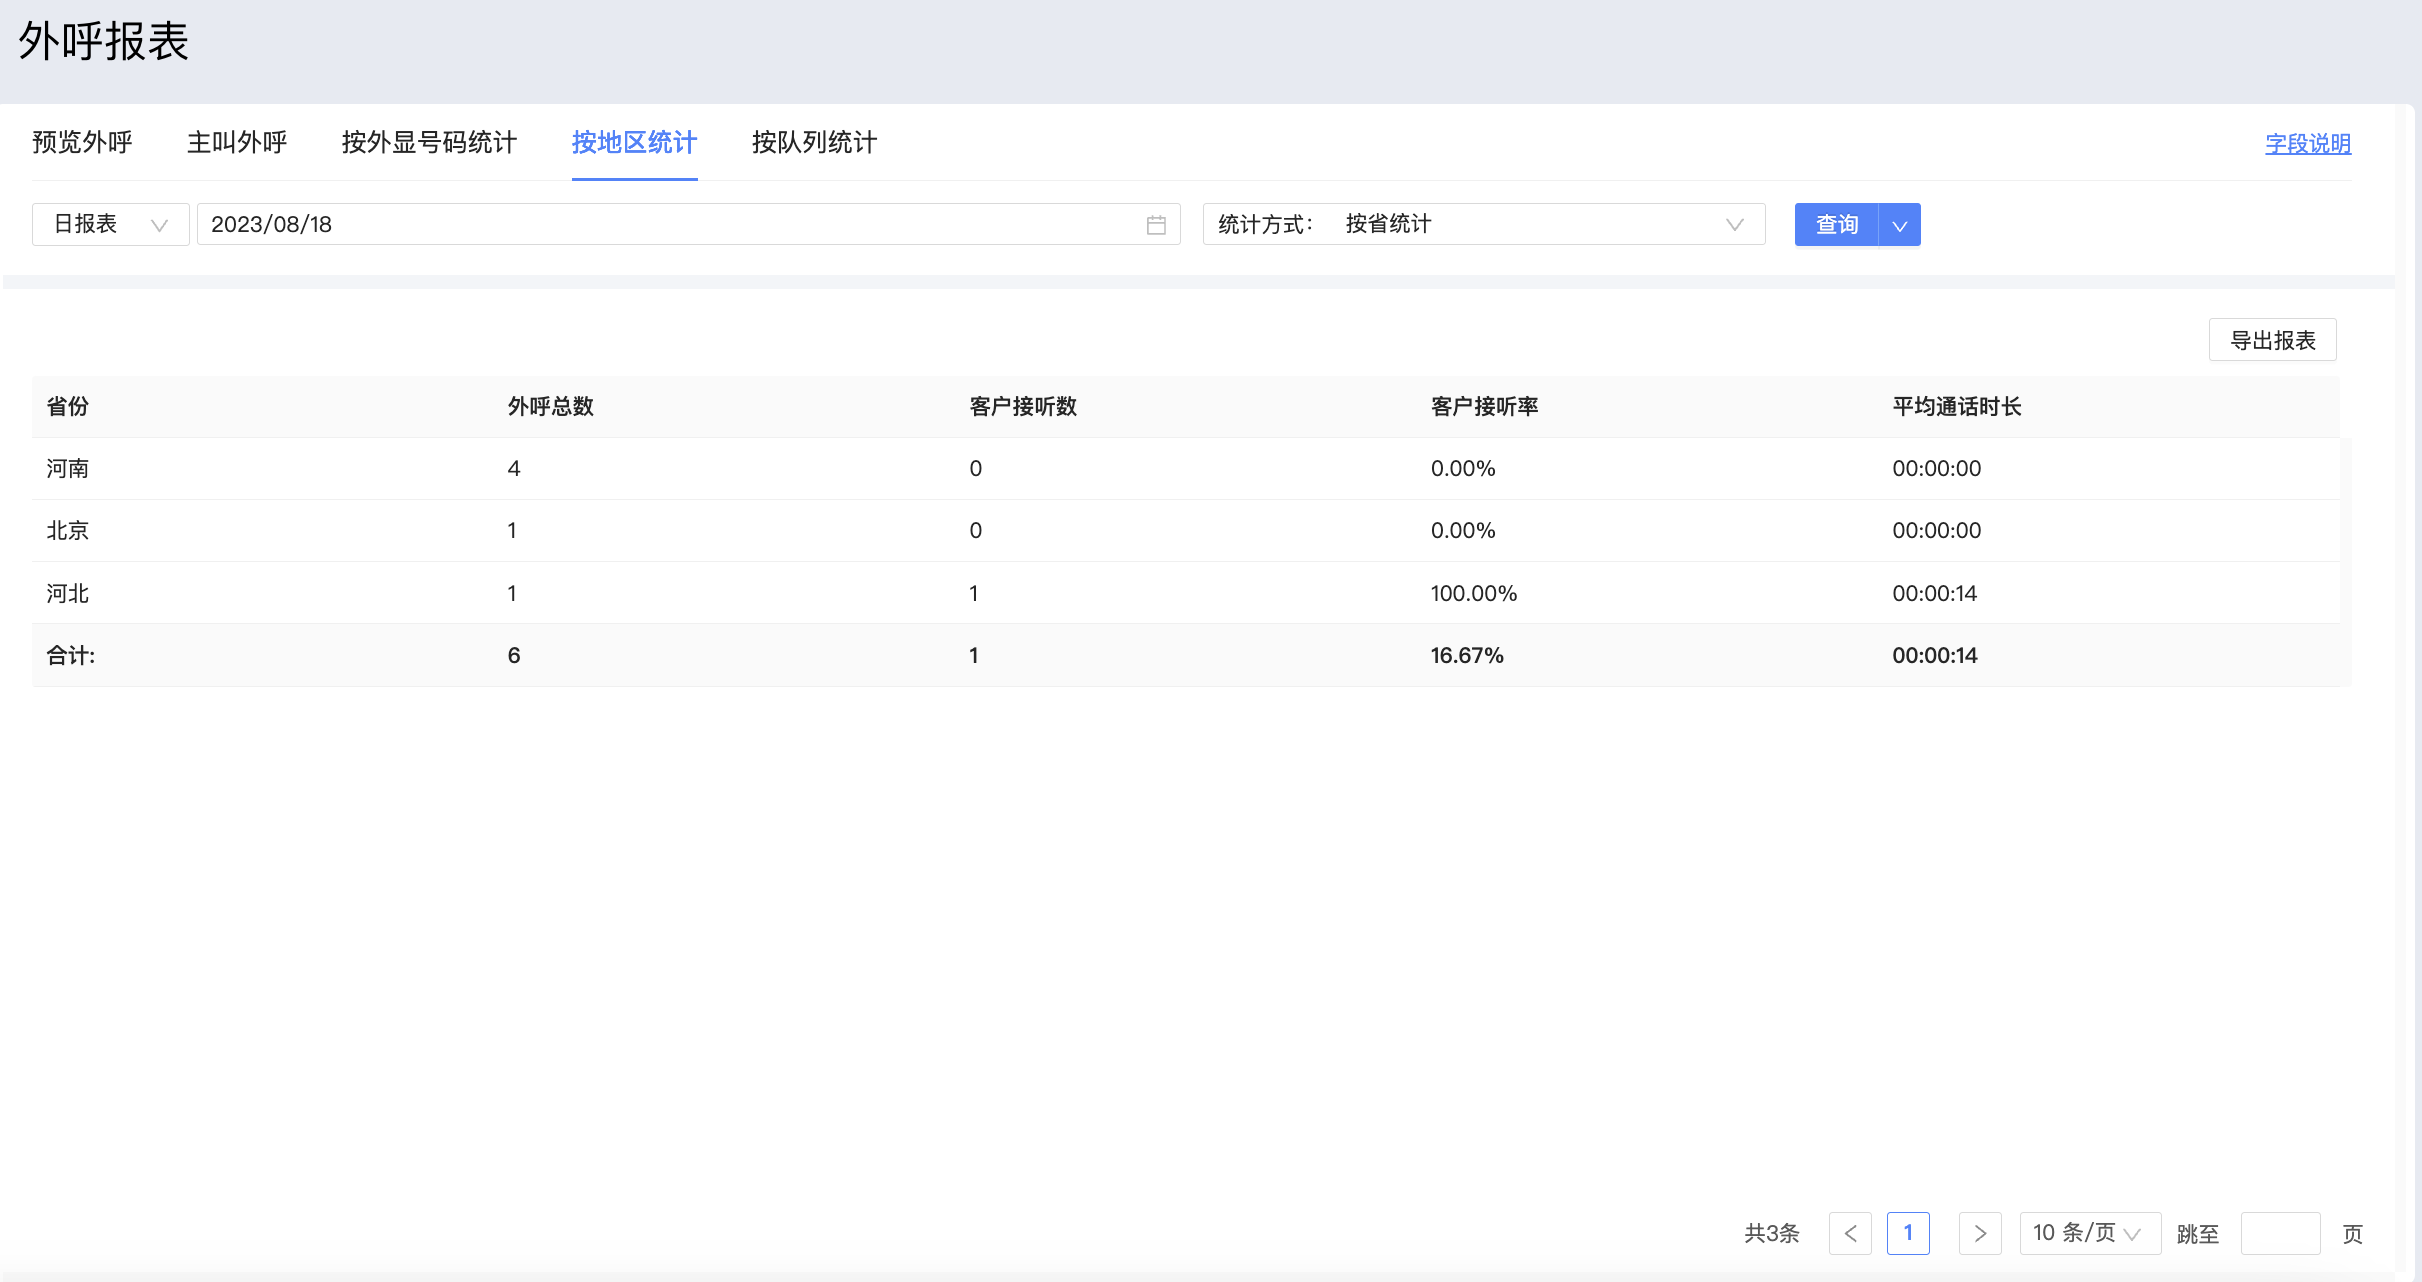Image resolution: width=2422 pixels, height=1282 pixels.
Task: Open 按外显号码统计 tab
Action: [x=429, y=143]
